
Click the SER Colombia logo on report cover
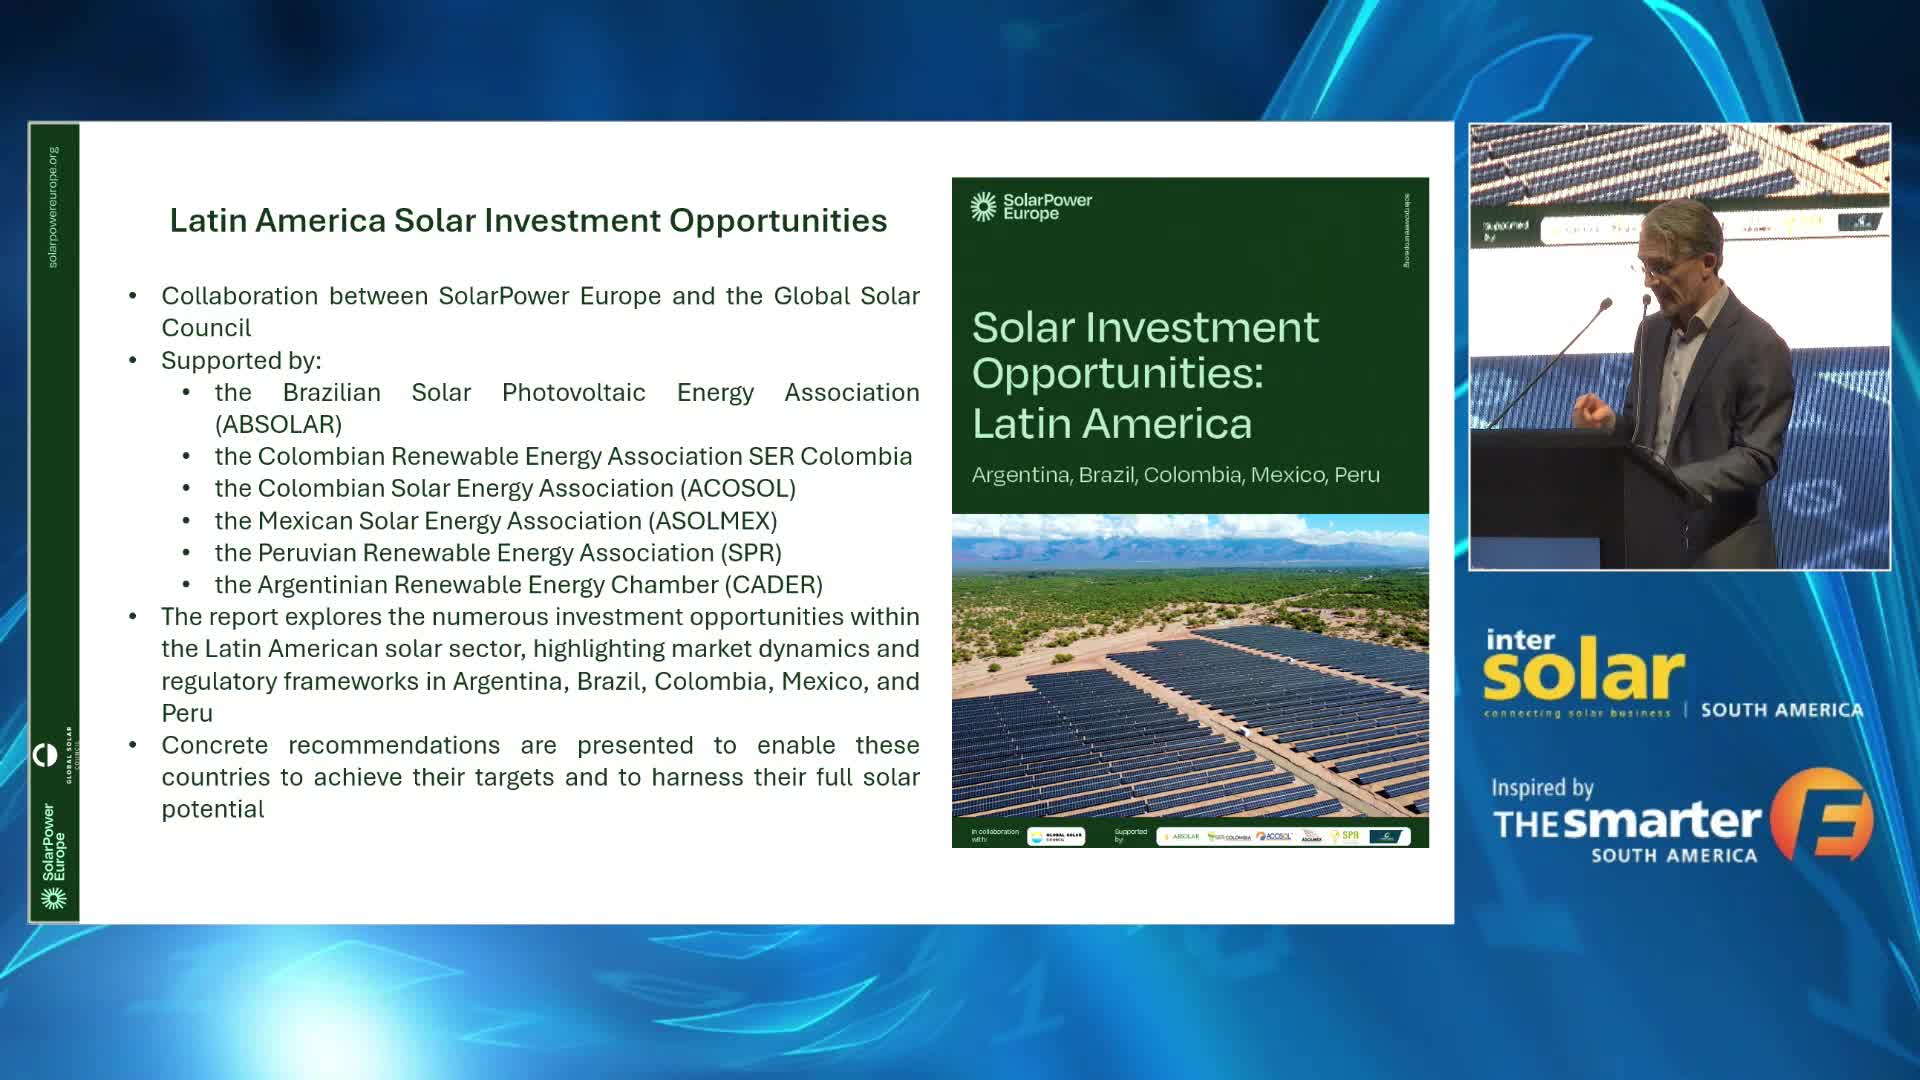coord(1229,837)
